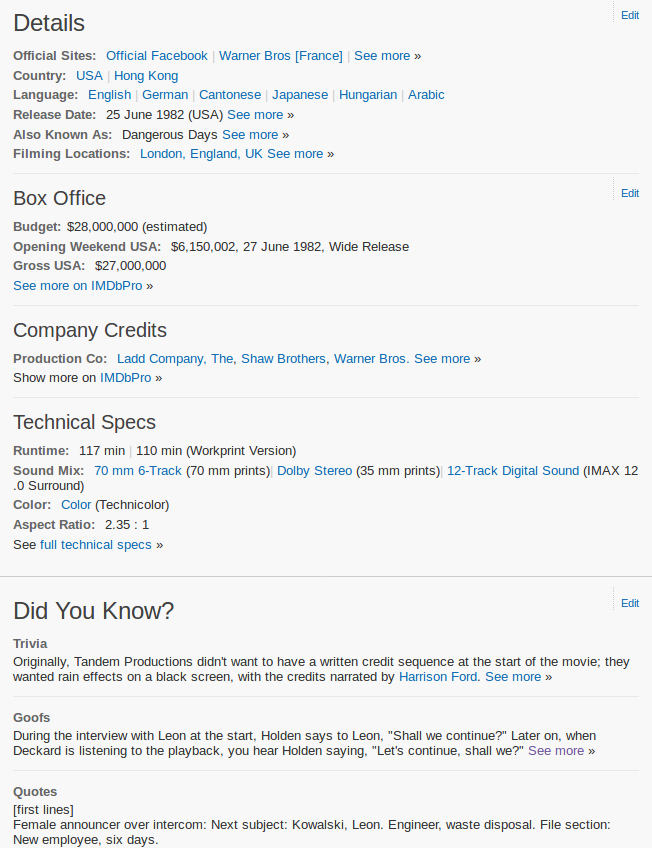The image size is (652, 848).
Task: Click Edit button in Box Office section
Action: click(629, 194)
